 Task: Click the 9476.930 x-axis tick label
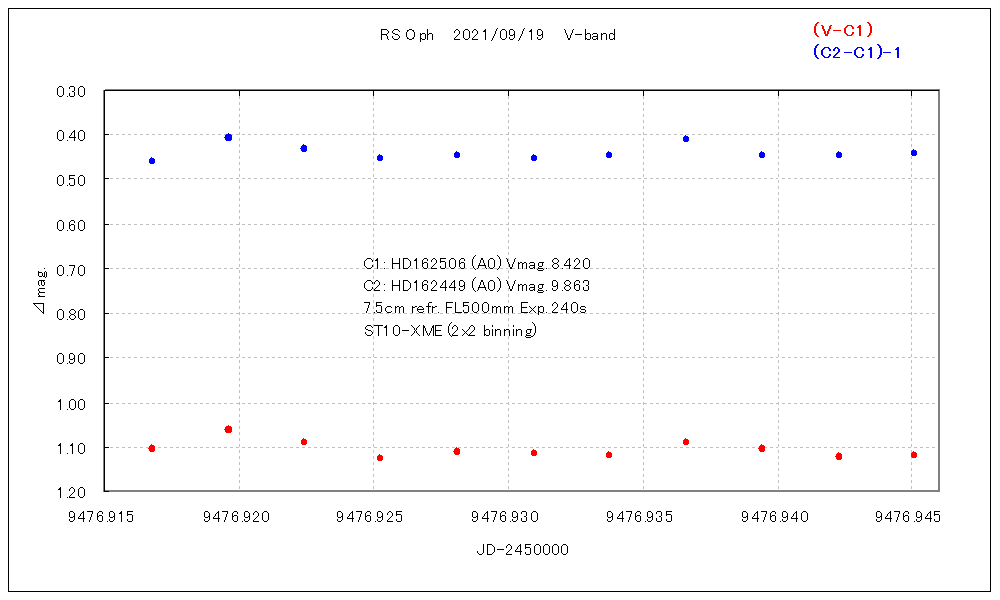[508, 517]
